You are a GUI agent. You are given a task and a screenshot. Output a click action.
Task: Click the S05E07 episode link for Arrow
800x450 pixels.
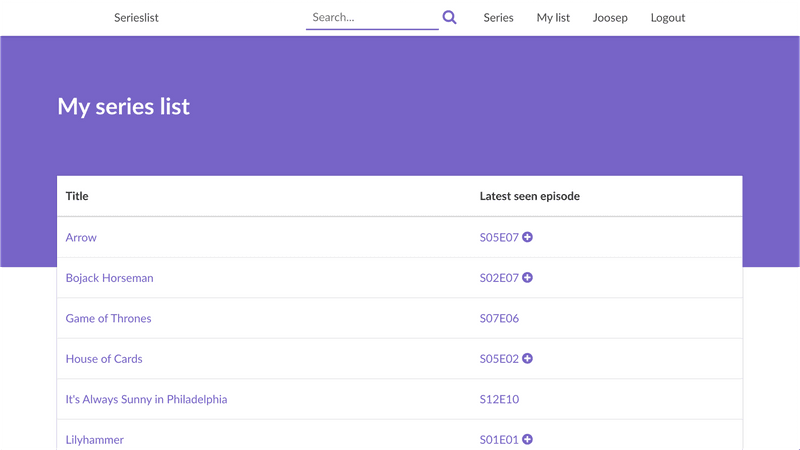point(499,237)
